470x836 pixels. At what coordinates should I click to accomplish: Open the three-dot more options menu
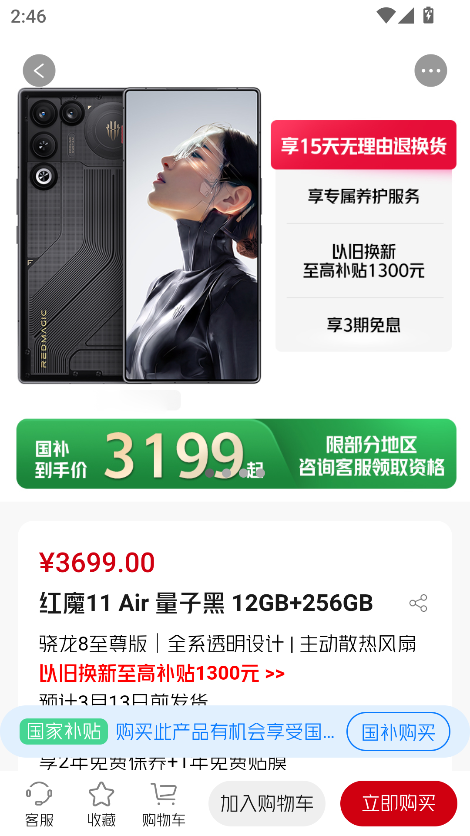(431, 70)
